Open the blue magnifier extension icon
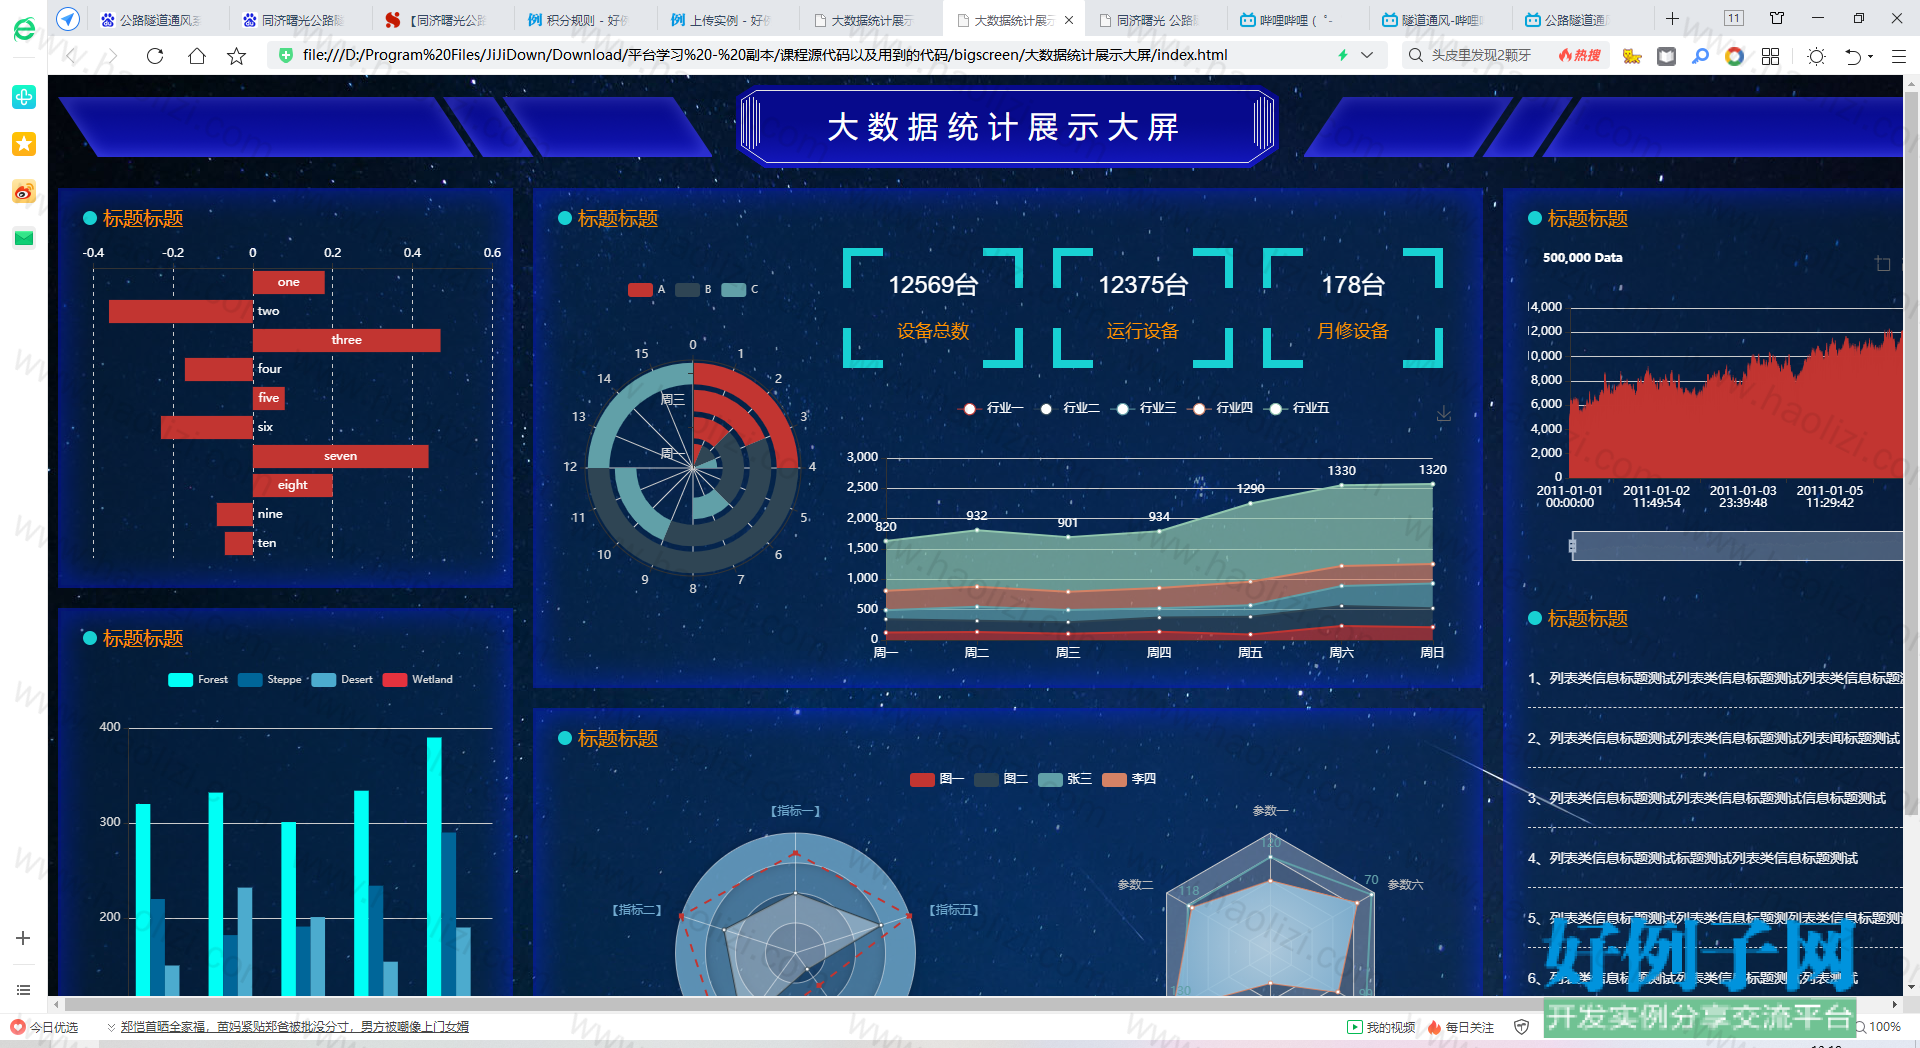 coord(1700,56)
